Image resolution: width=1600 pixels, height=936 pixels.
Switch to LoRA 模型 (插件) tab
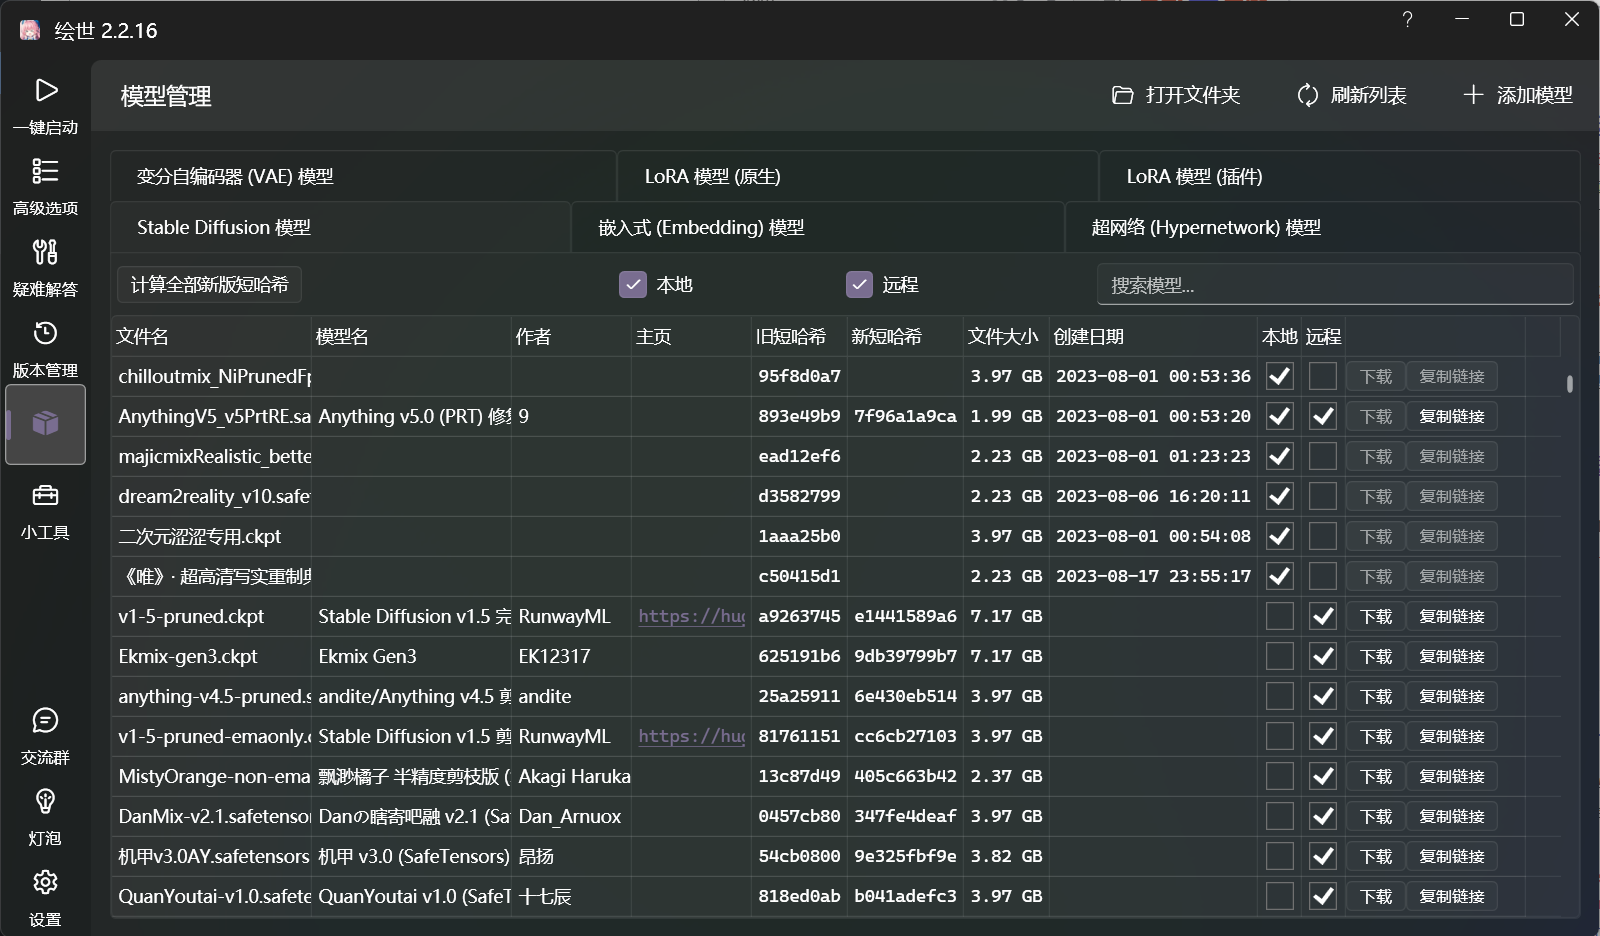[x=1340, y=176]
